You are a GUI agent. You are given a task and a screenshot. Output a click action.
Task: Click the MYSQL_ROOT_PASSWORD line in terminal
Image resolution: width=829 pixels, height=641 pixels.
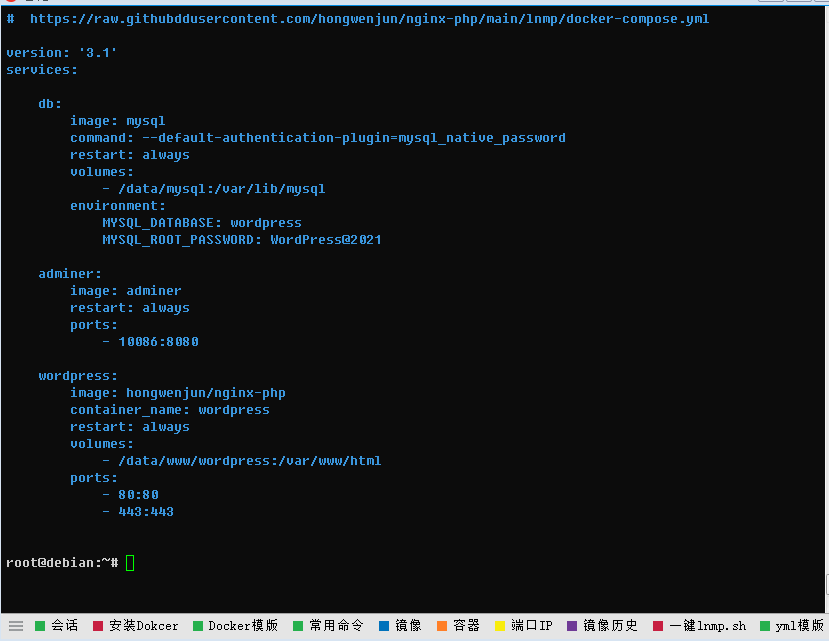(x=241, y=240)
